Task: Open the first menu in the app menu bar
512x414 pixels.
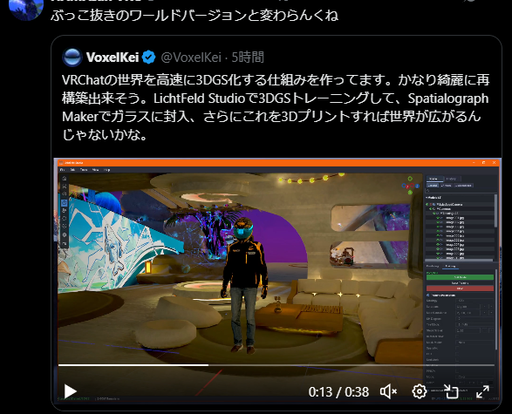Action: click(62, 170)
